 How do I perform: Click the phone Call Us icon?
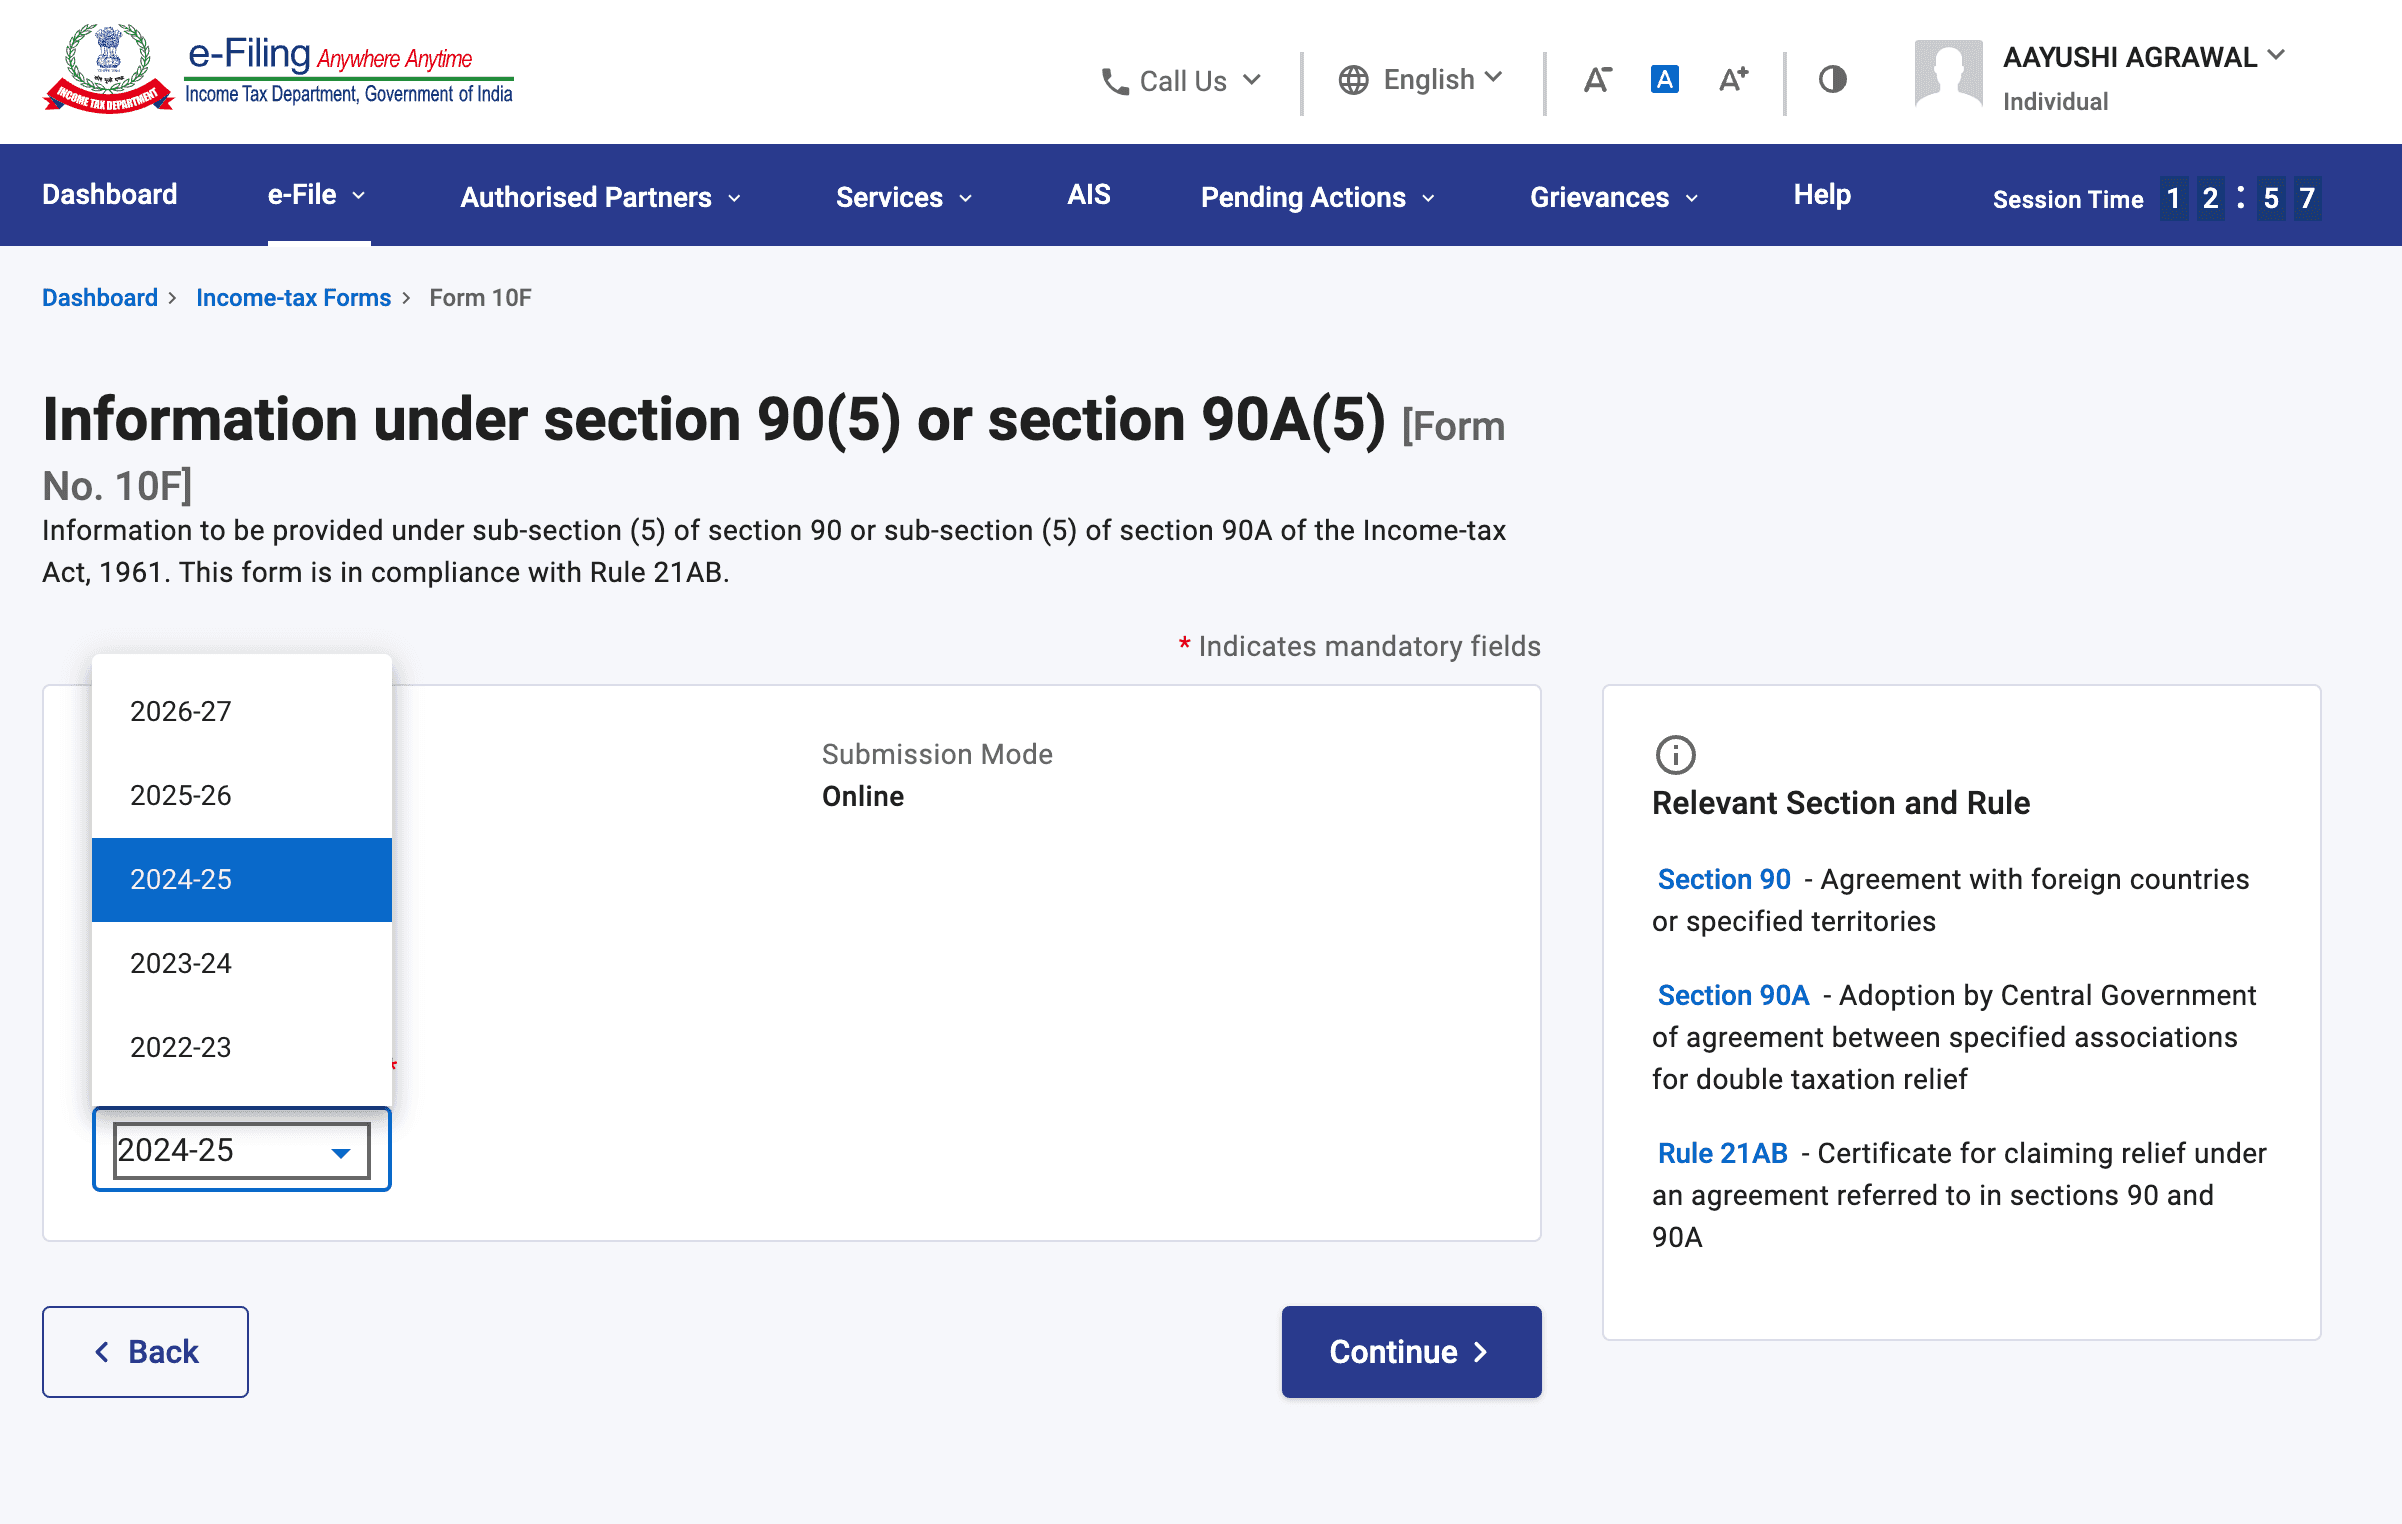(1114, 81)
